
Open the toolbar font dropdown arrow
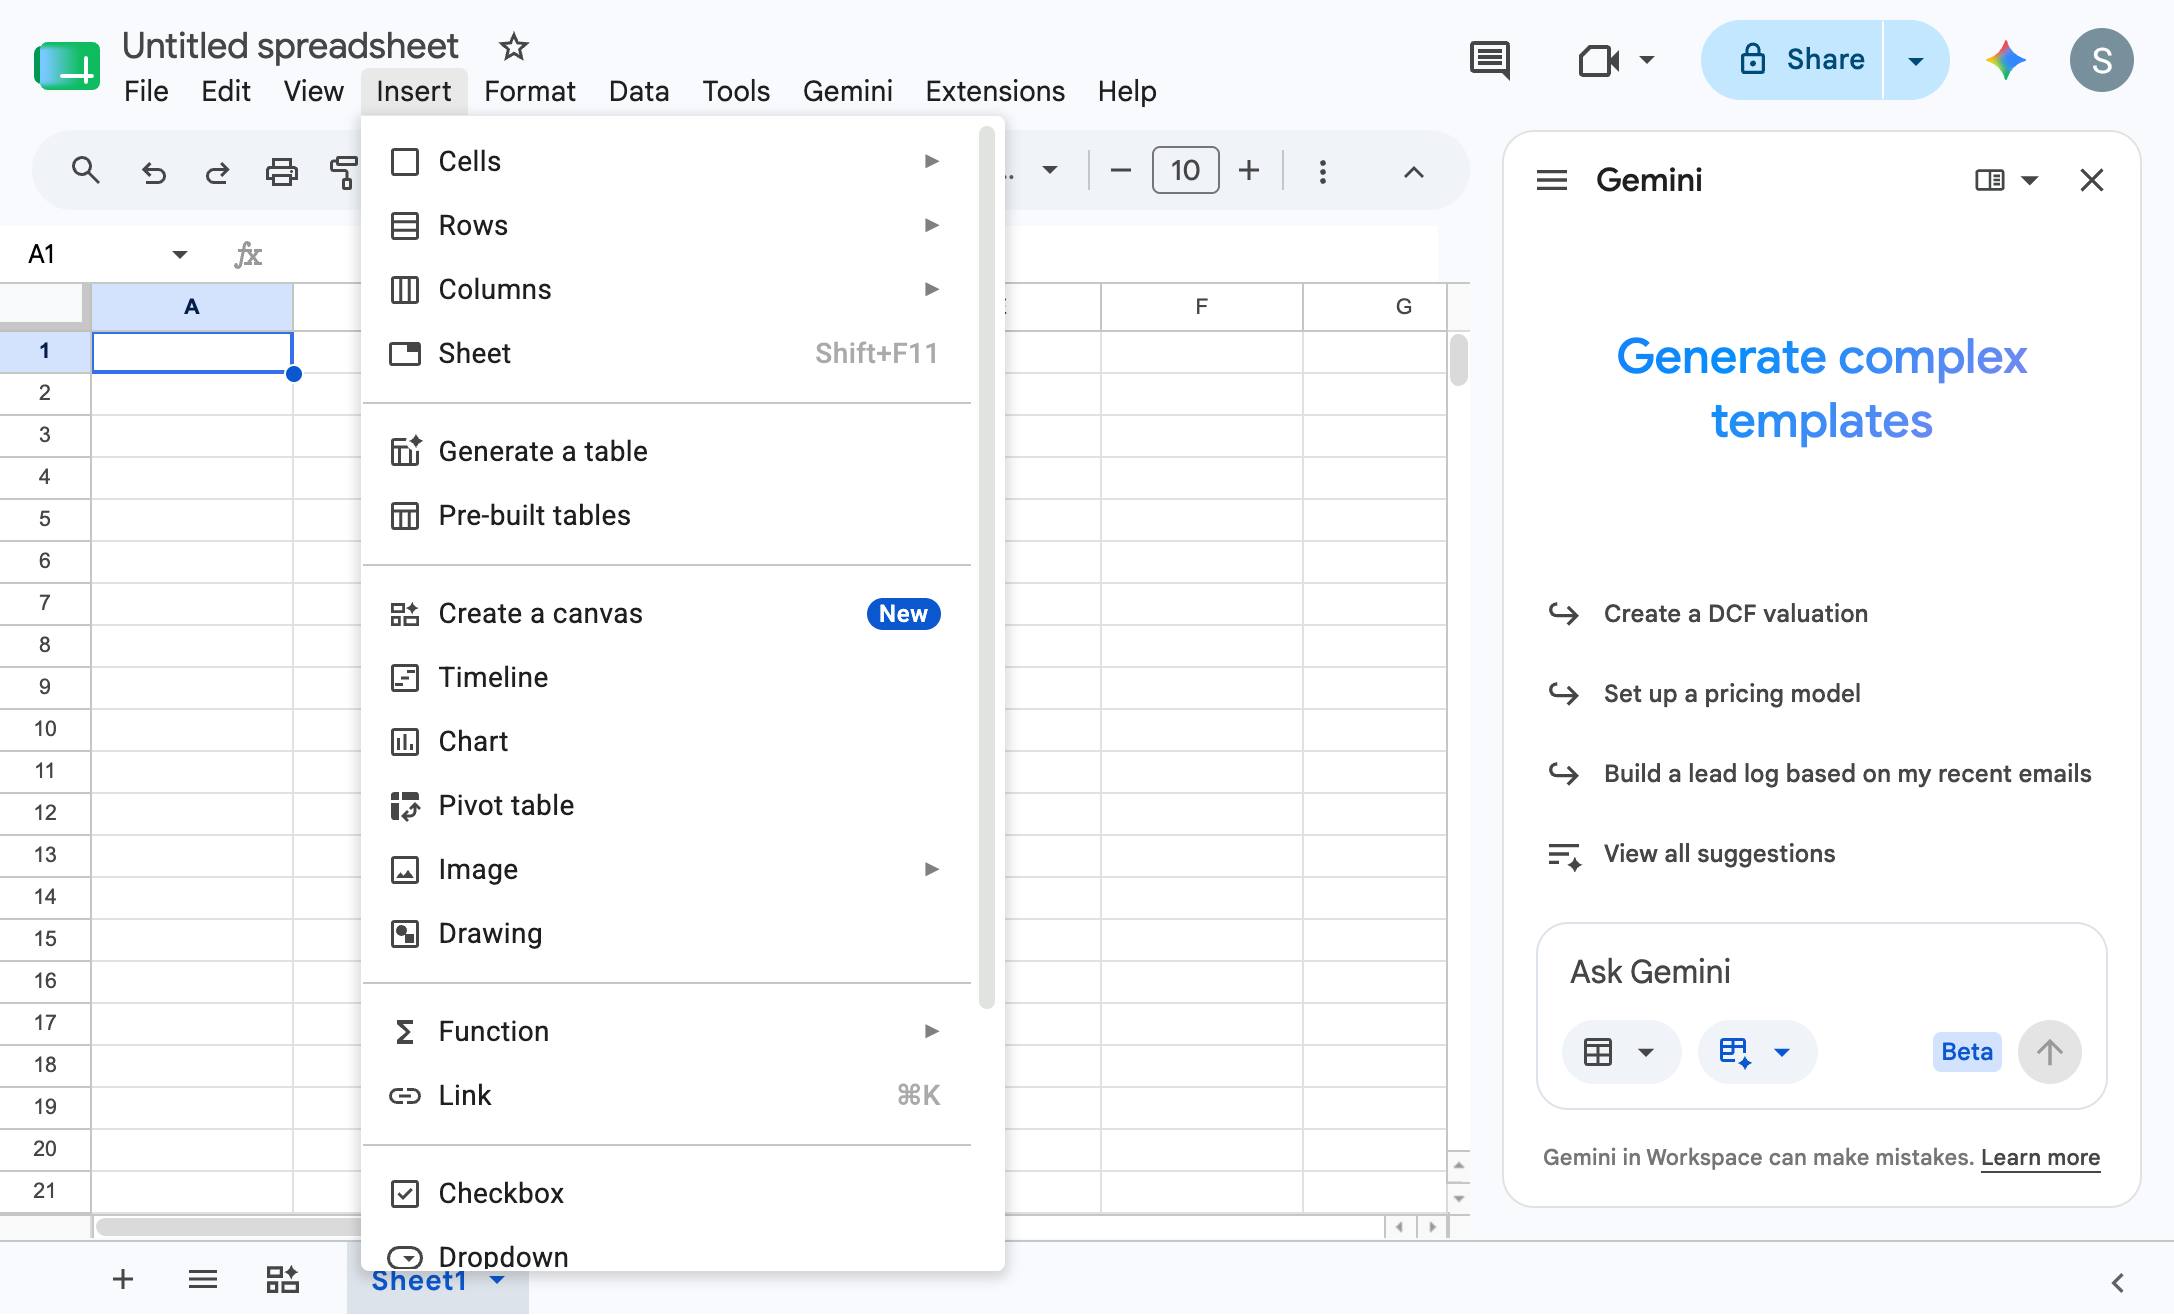(1049, 171)
